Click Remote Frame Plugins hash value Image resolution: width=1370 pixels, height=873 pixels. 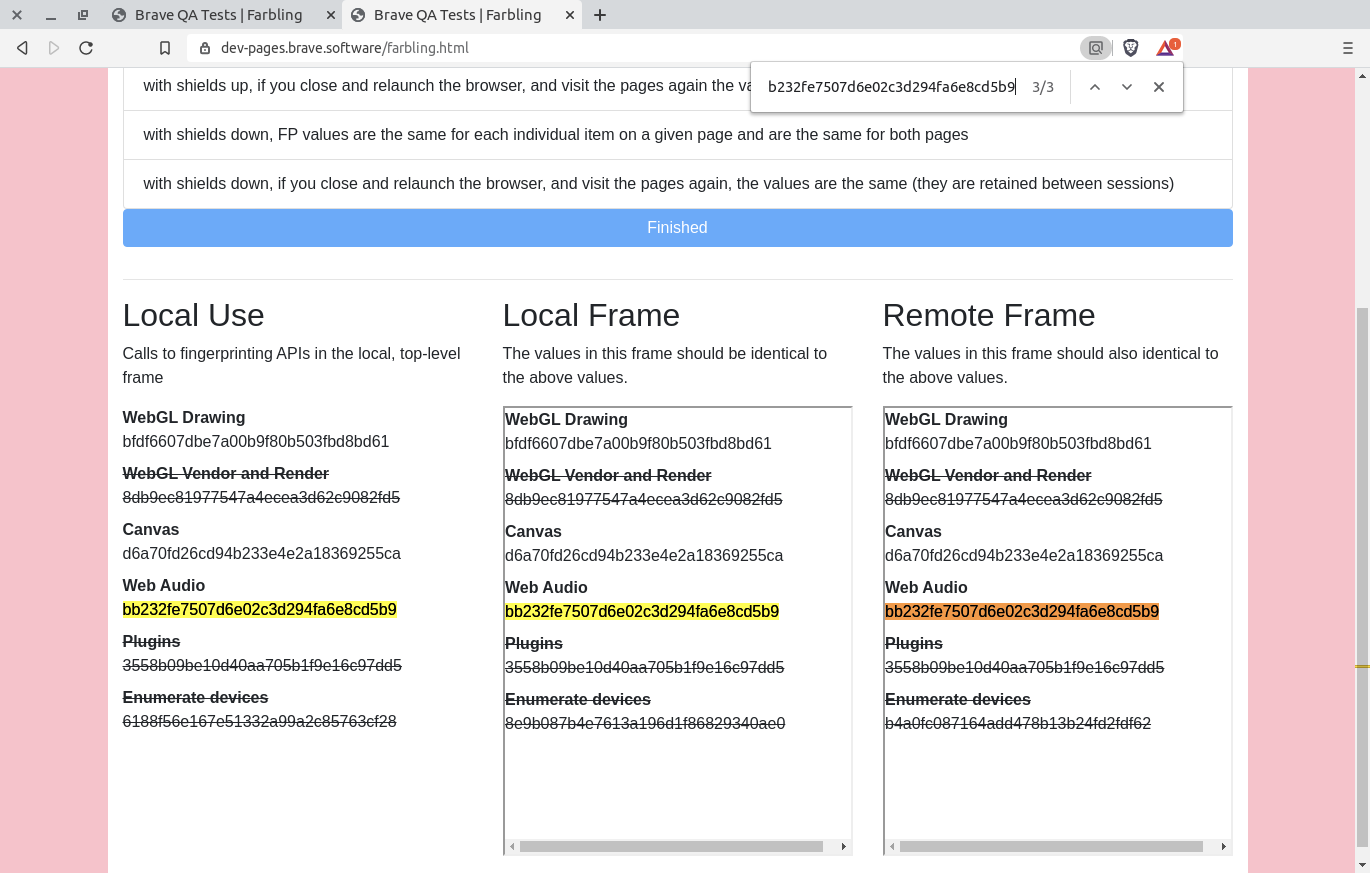1024,668
